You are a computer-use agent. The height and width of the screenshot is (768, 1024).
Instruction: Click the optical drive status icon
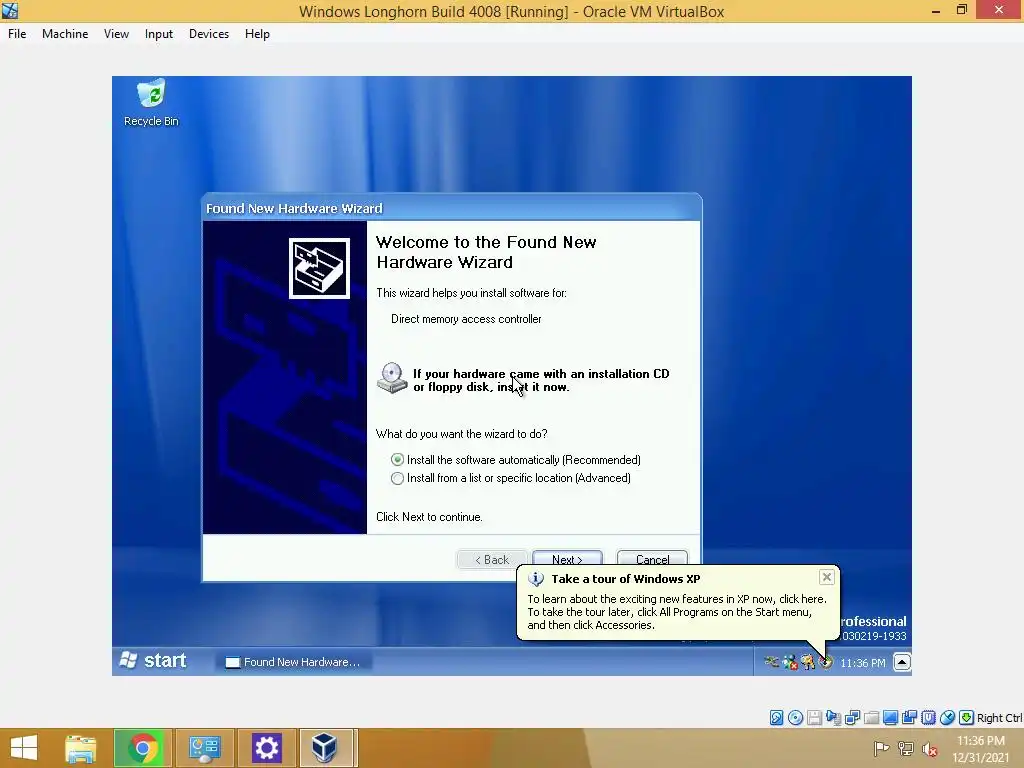click(795, 718)
